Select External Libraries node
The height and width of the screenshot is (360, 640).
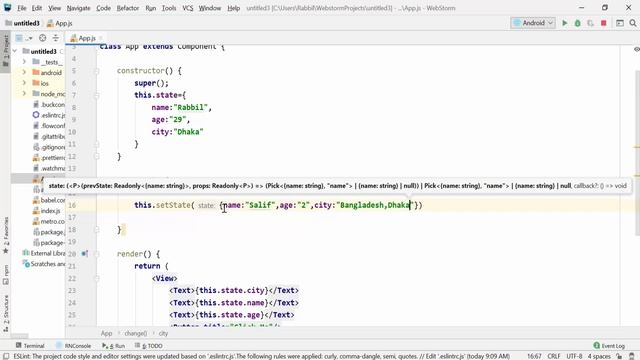tap(44, 253)
